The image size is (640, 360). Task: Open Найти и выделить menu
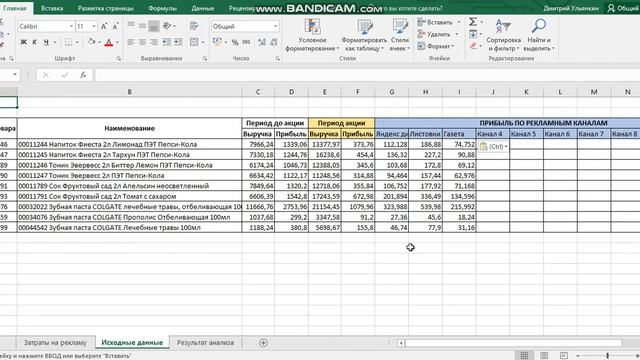(539, 36)
